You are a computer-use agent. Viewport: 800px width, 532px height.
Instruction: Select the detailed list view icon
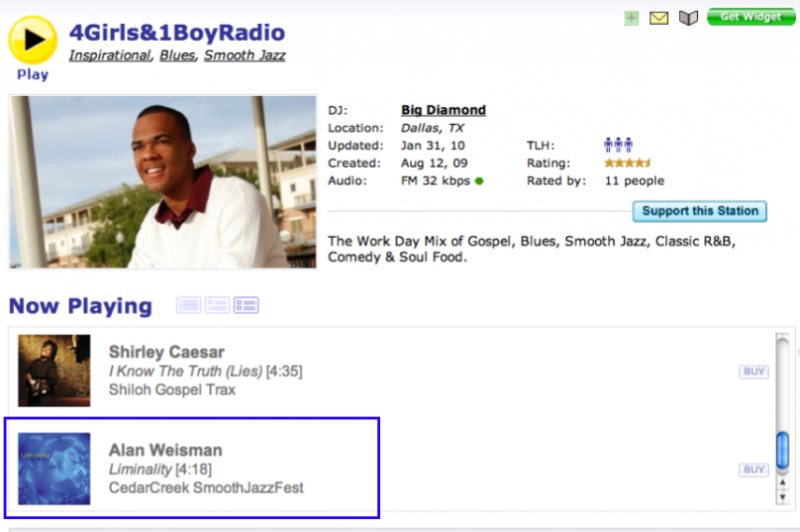tap(246, 305)
